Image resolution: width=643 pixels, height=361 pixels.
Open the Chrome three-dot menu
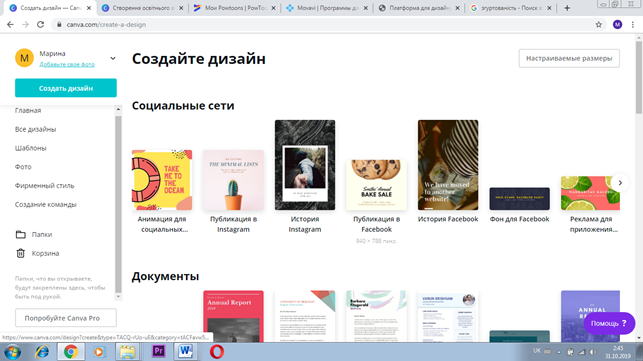633,25
